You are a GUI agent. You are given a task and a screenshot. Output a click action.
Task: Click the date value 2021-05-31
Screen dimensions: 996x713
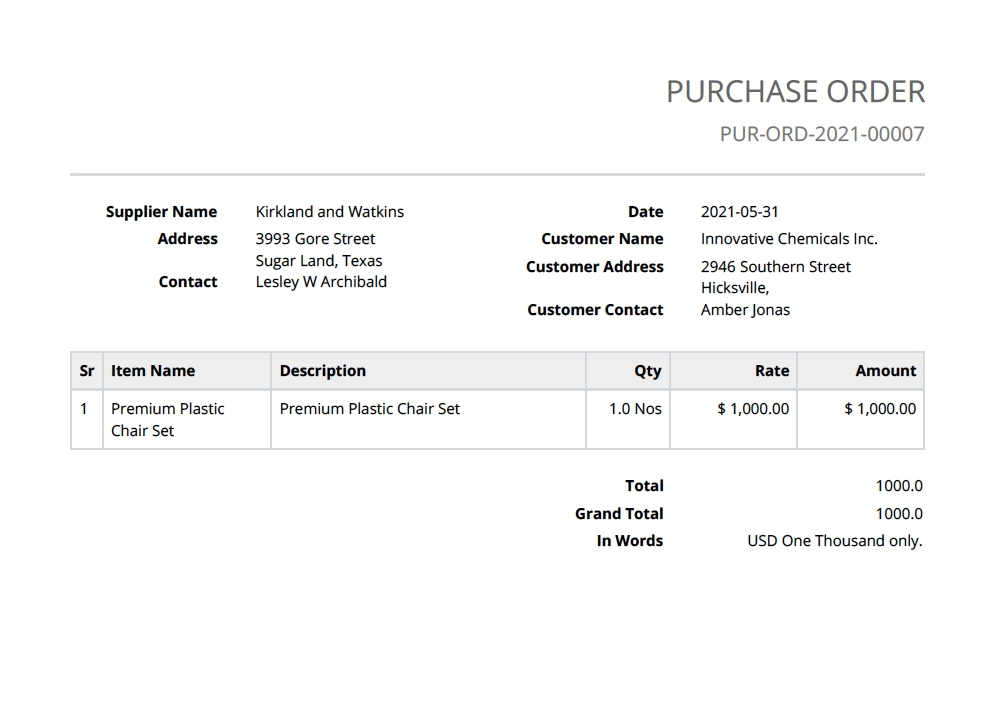coord(739,212)
